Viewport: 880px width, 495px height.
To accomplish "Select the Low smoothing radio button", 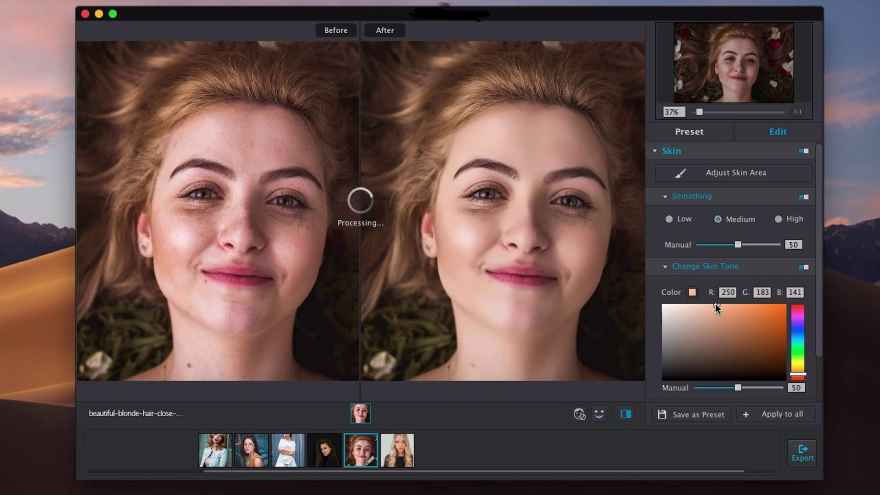I will click(669, 219).
